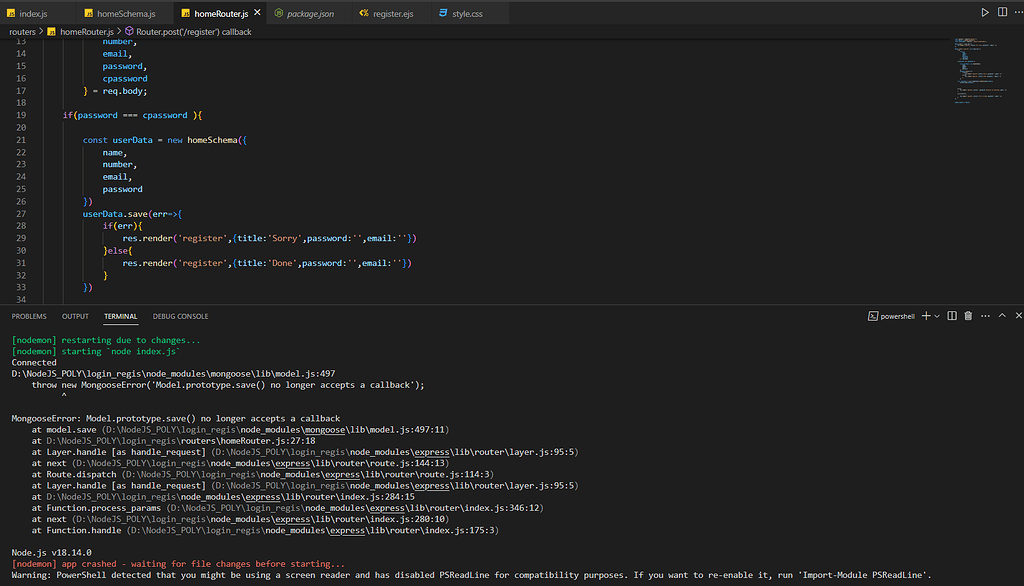
Task: Open the terminal panel's ellipsis menu
Action: pyautogui.click(x=984, y=316)
